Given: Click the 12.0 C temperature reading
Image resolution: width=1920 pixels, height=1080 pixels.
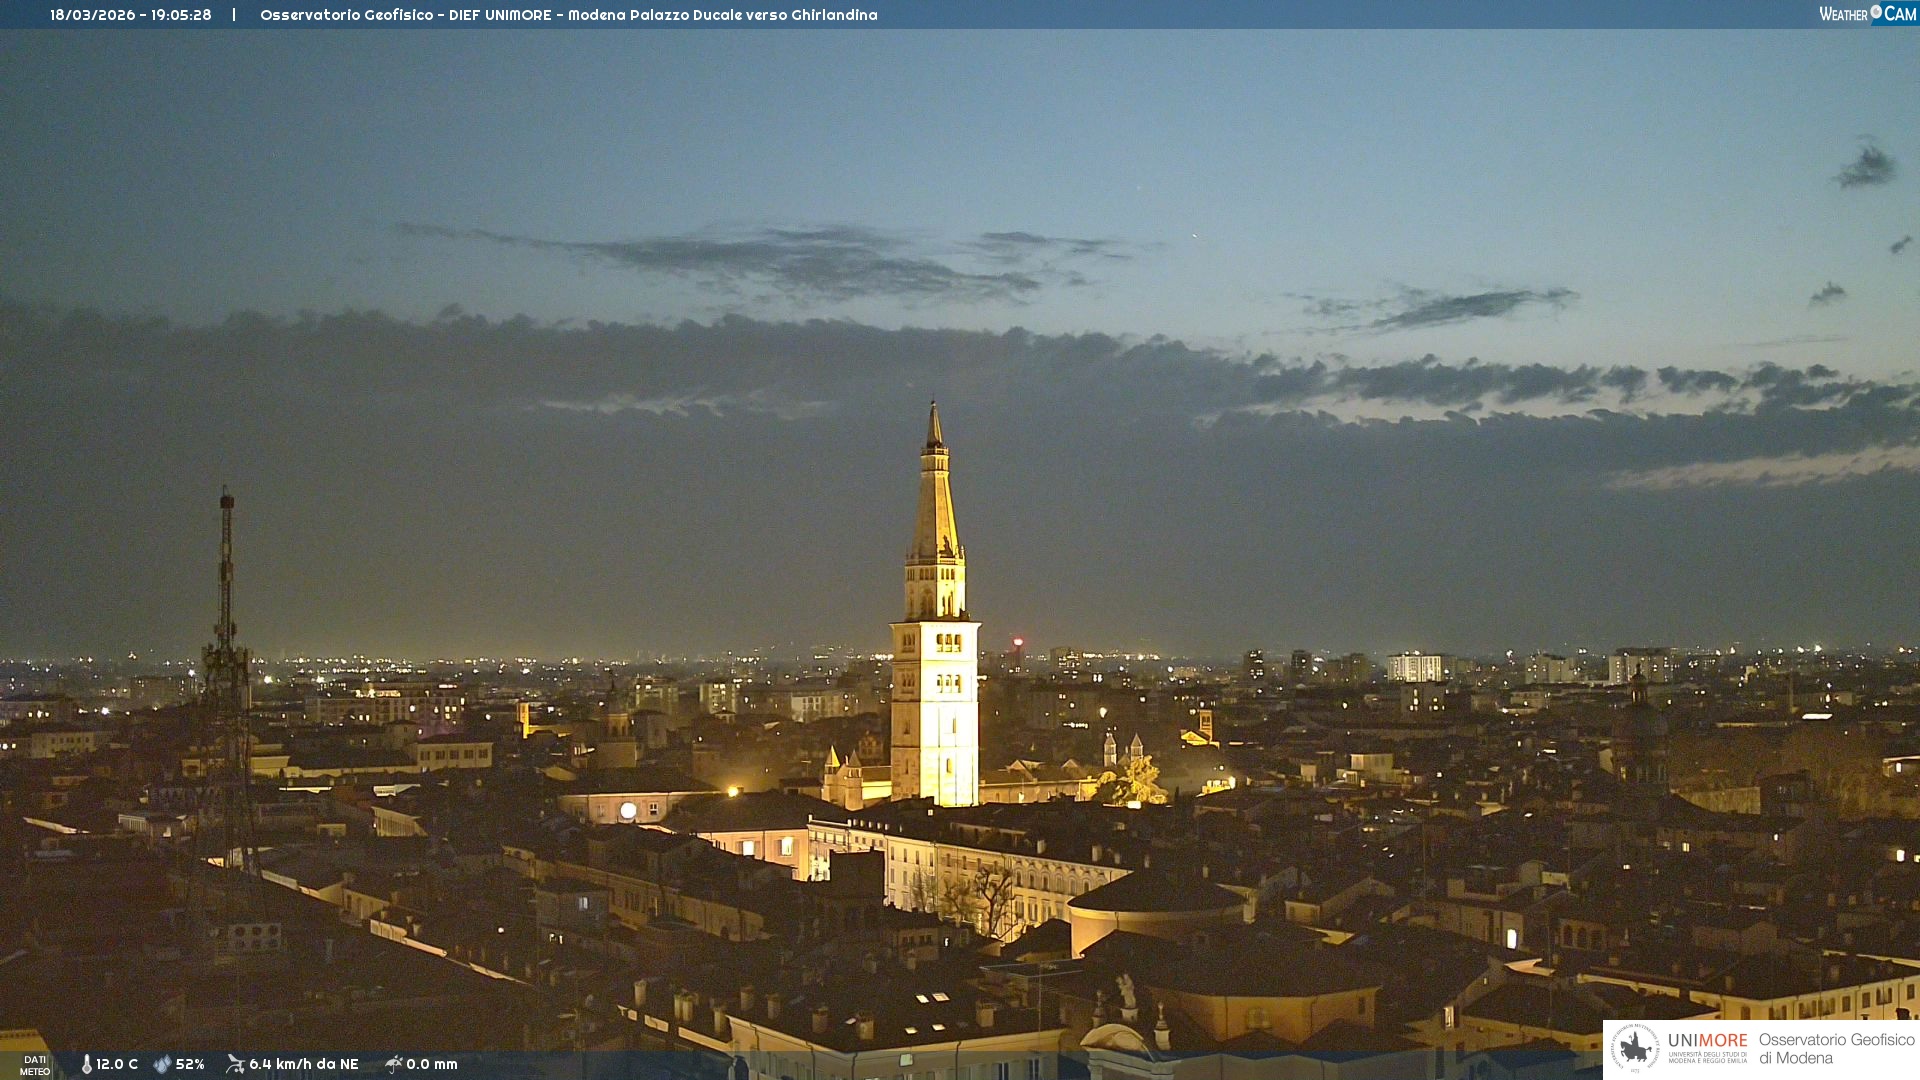Looking at the screenshot, I should click(117, 1064).
